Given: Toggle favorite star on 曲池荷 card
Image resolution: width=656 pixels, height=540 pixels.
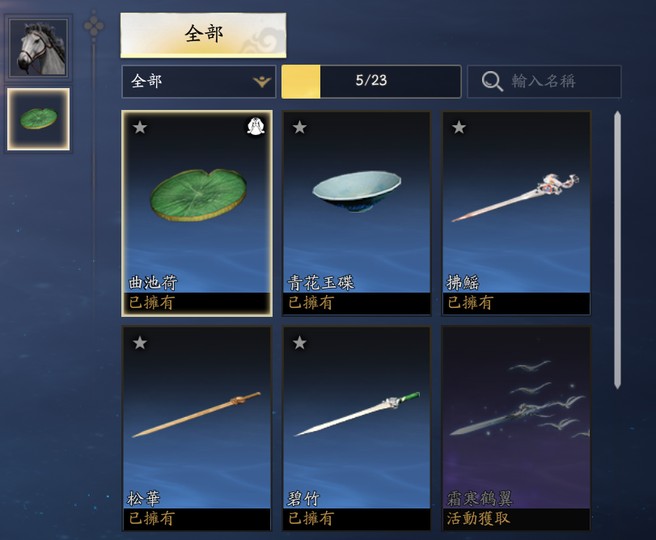Looking at the screenshot, I should (x=140, y=127).
